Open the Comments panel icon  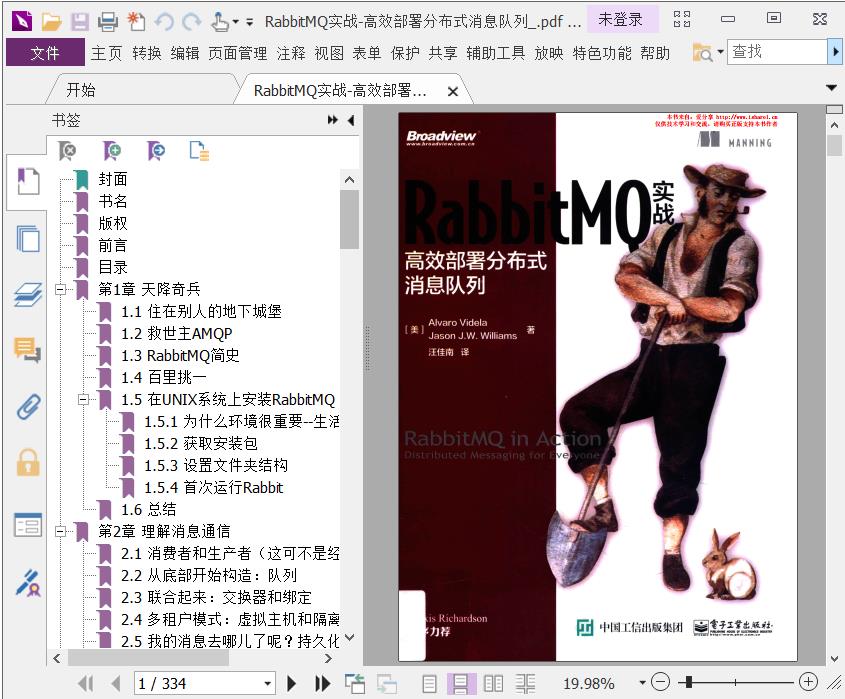28,350
